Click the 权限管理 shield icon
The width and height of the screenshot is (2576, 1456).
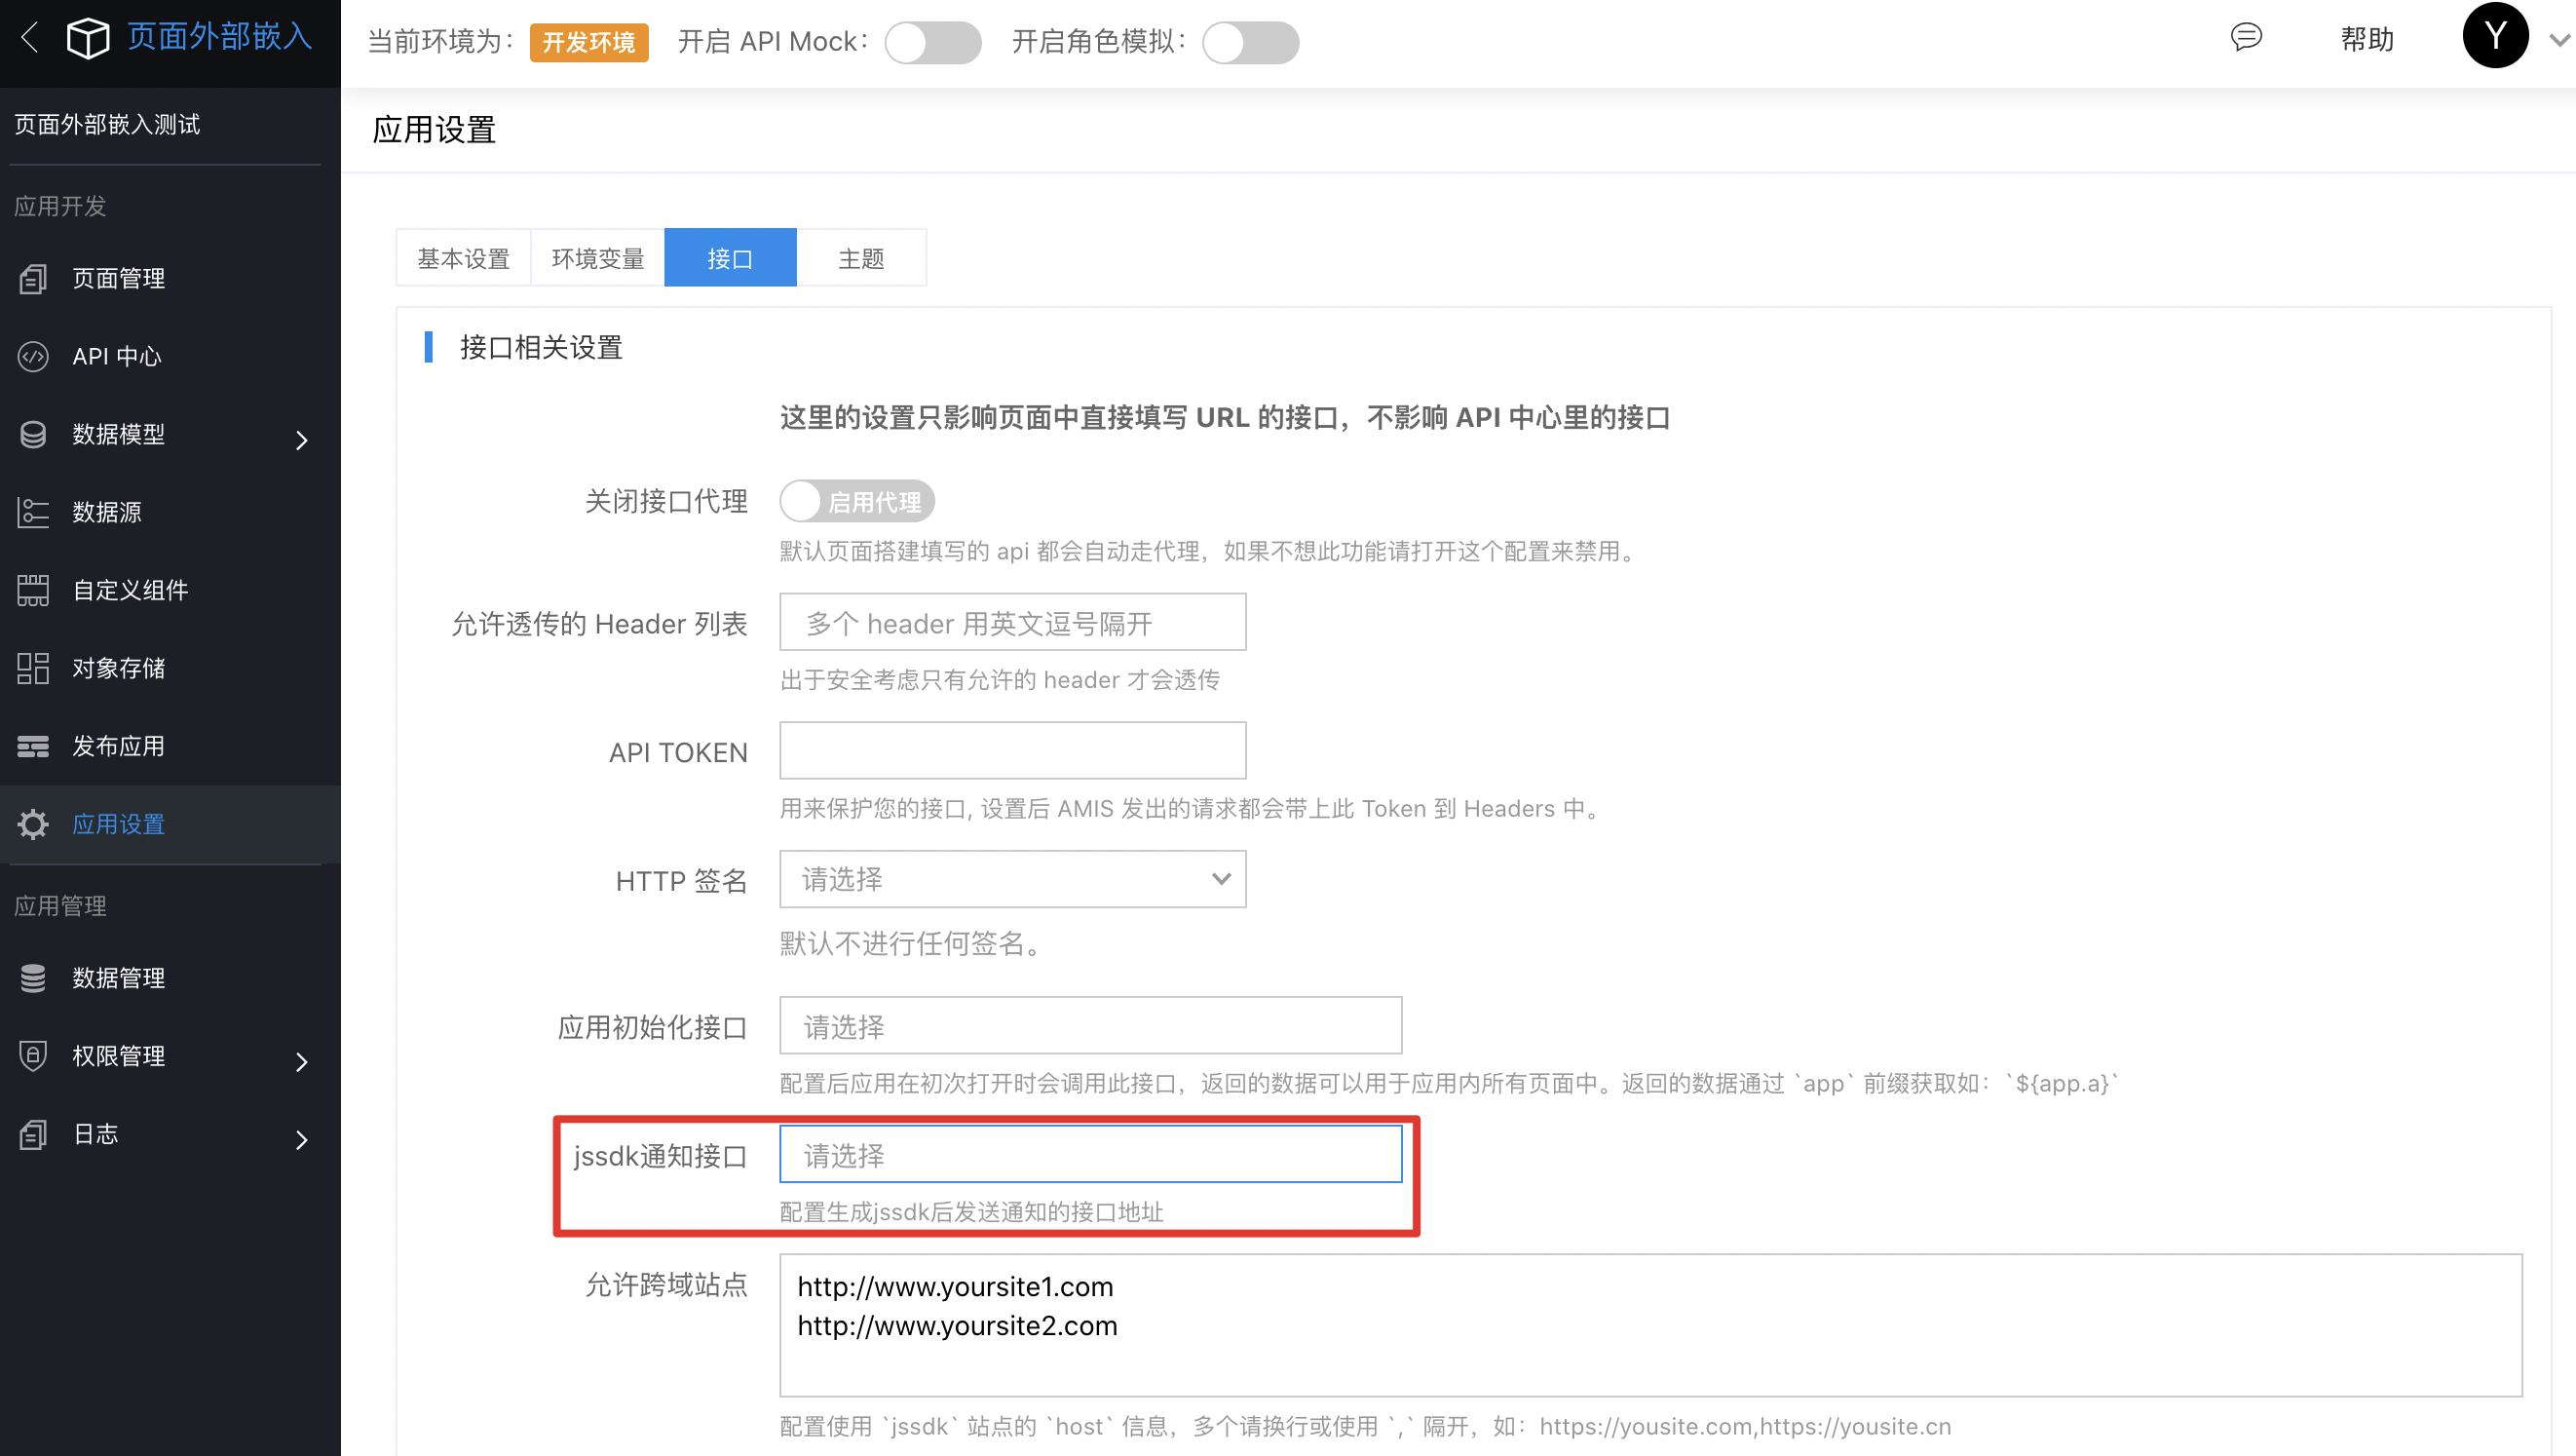pos(33,1056)
